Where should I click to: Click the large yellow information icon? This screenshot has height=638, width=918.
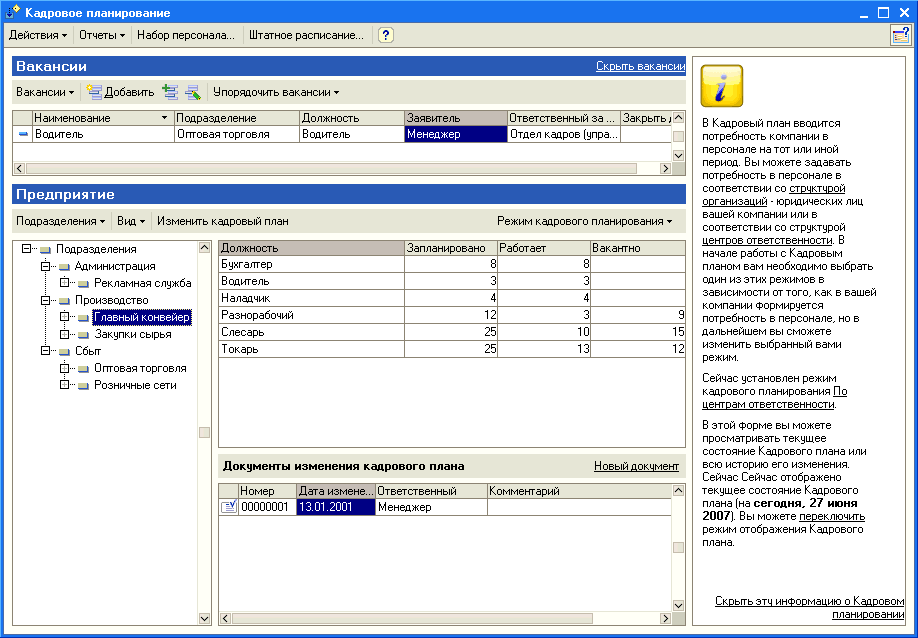click(x=722, y=86)
